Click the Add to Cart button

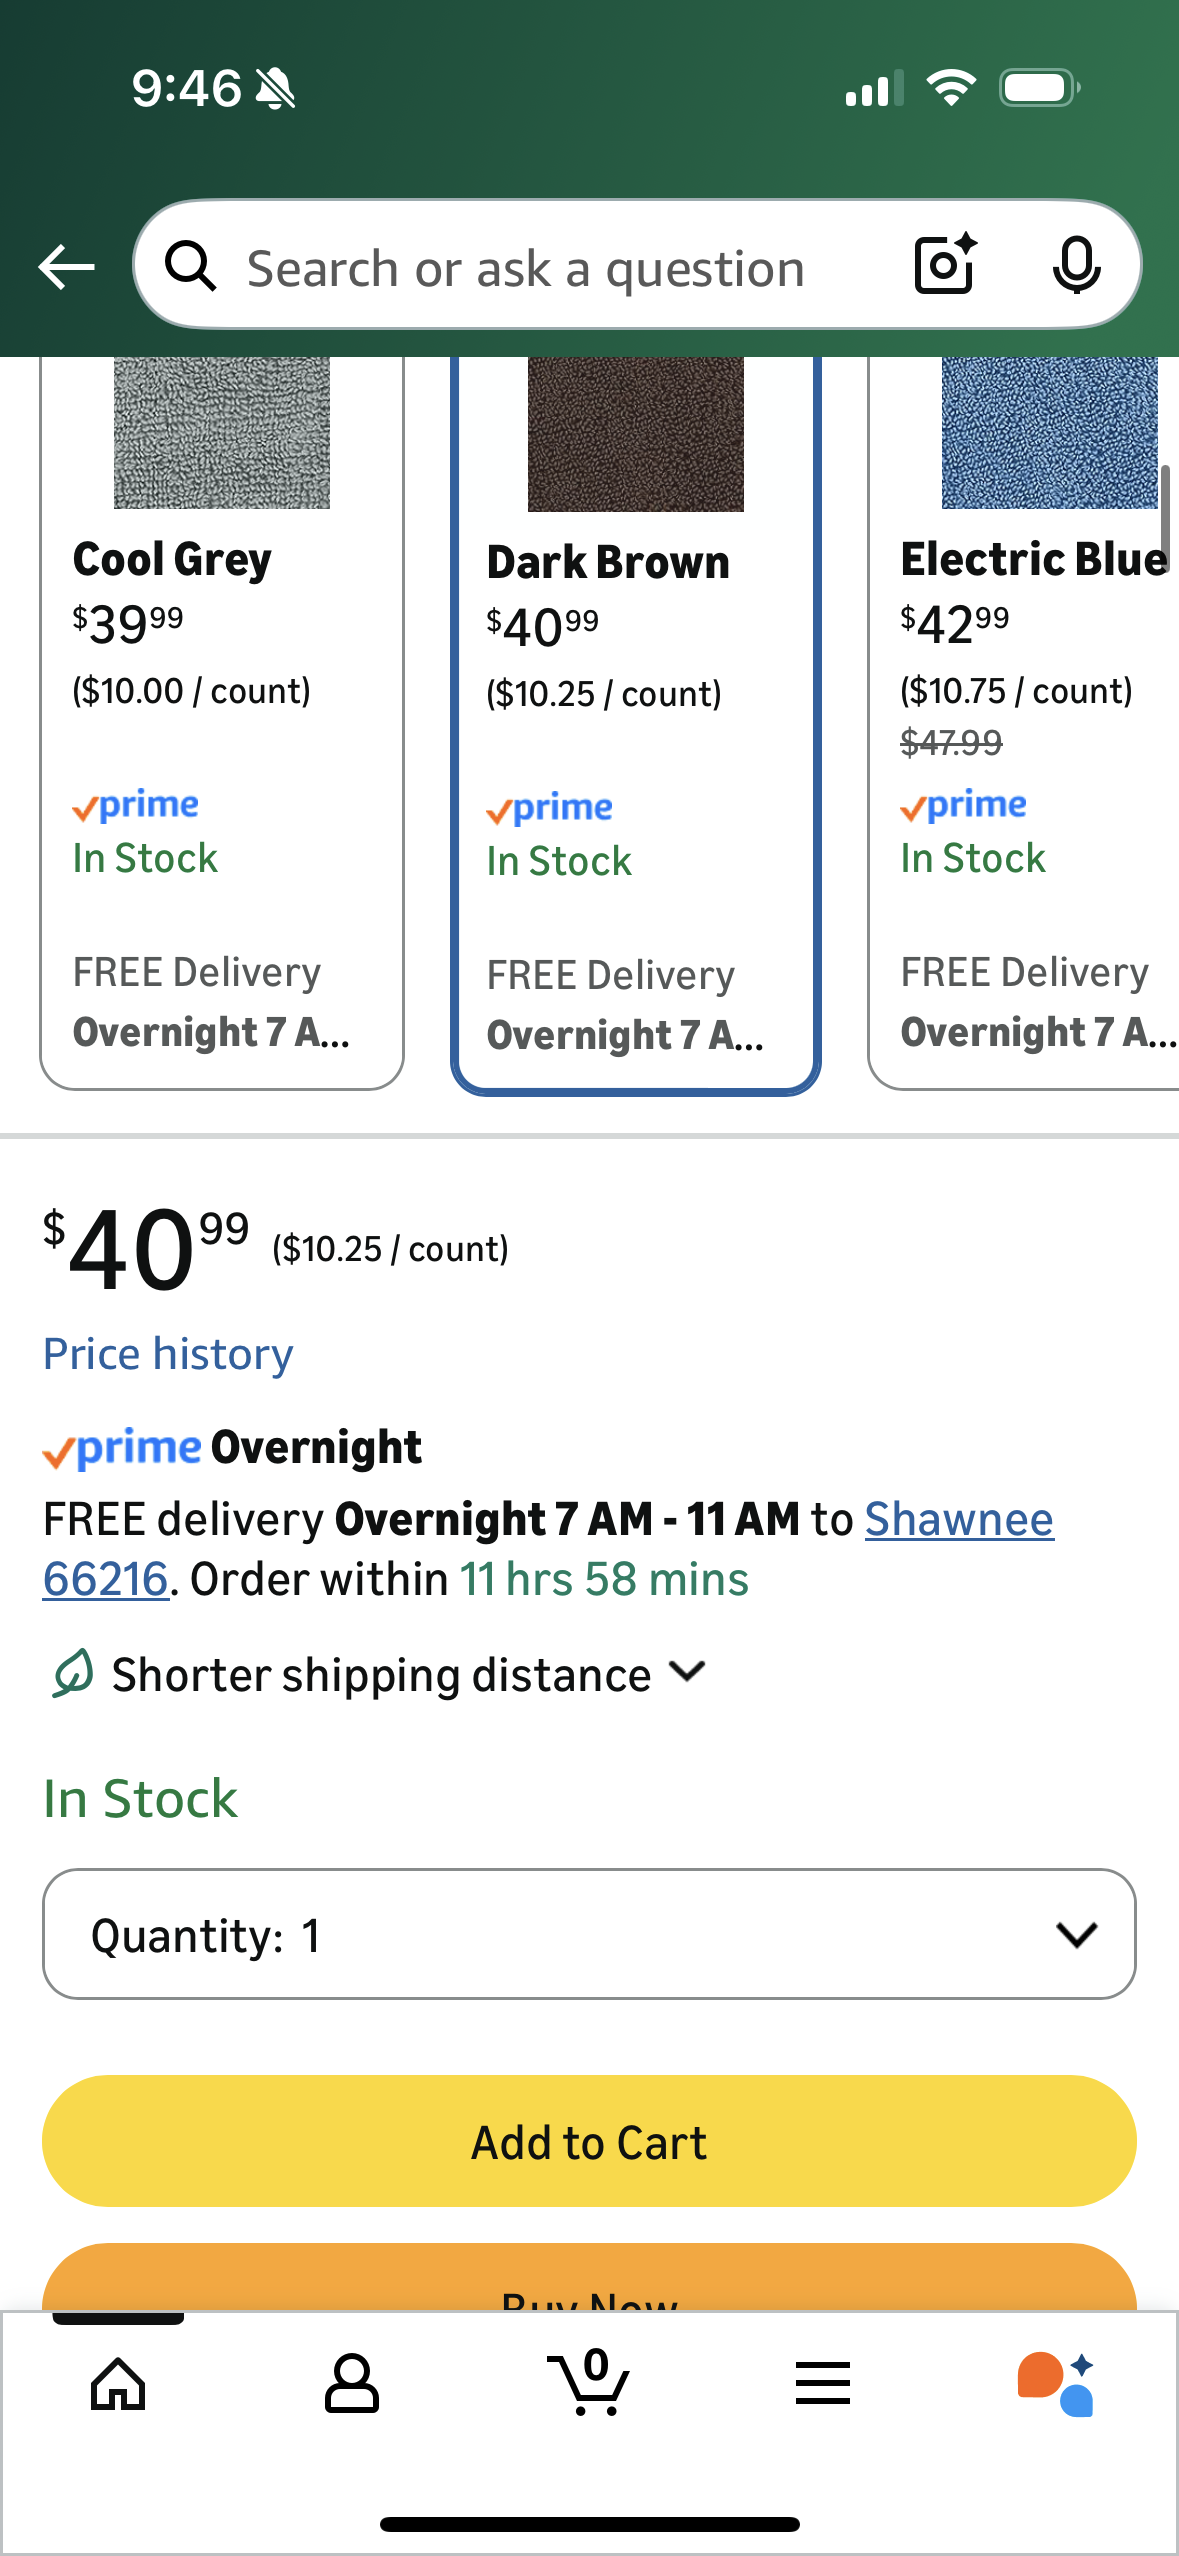(x=589, y=2141)
